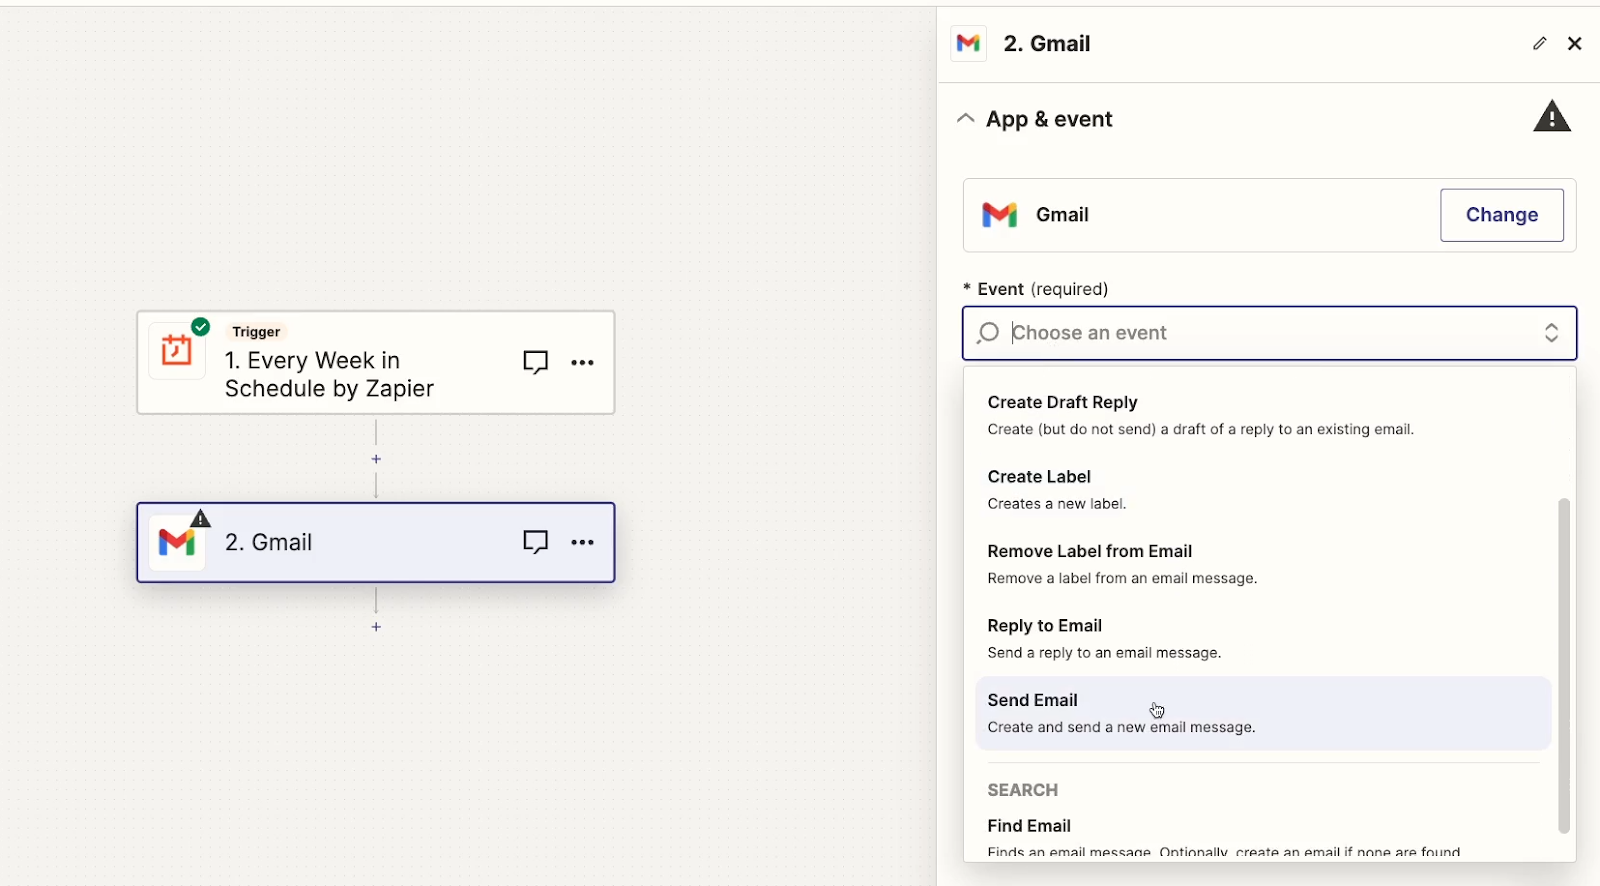Collapse the App & event section

pyautogui.click(x=965, y=118)
